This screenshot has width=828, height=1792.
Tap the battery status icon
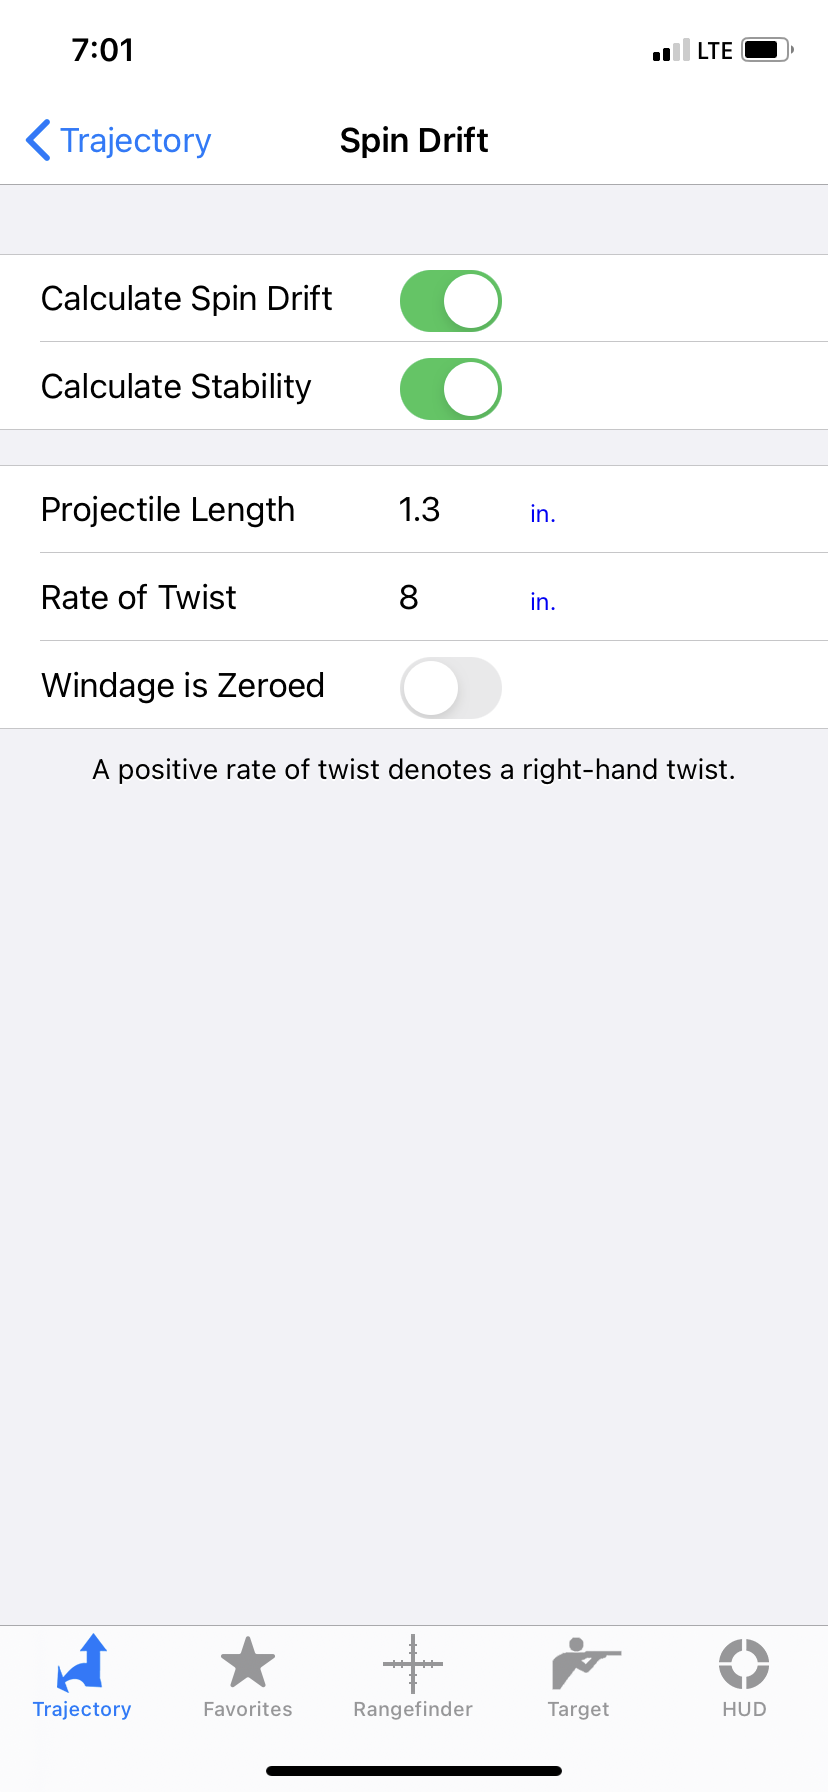[767, 50]
